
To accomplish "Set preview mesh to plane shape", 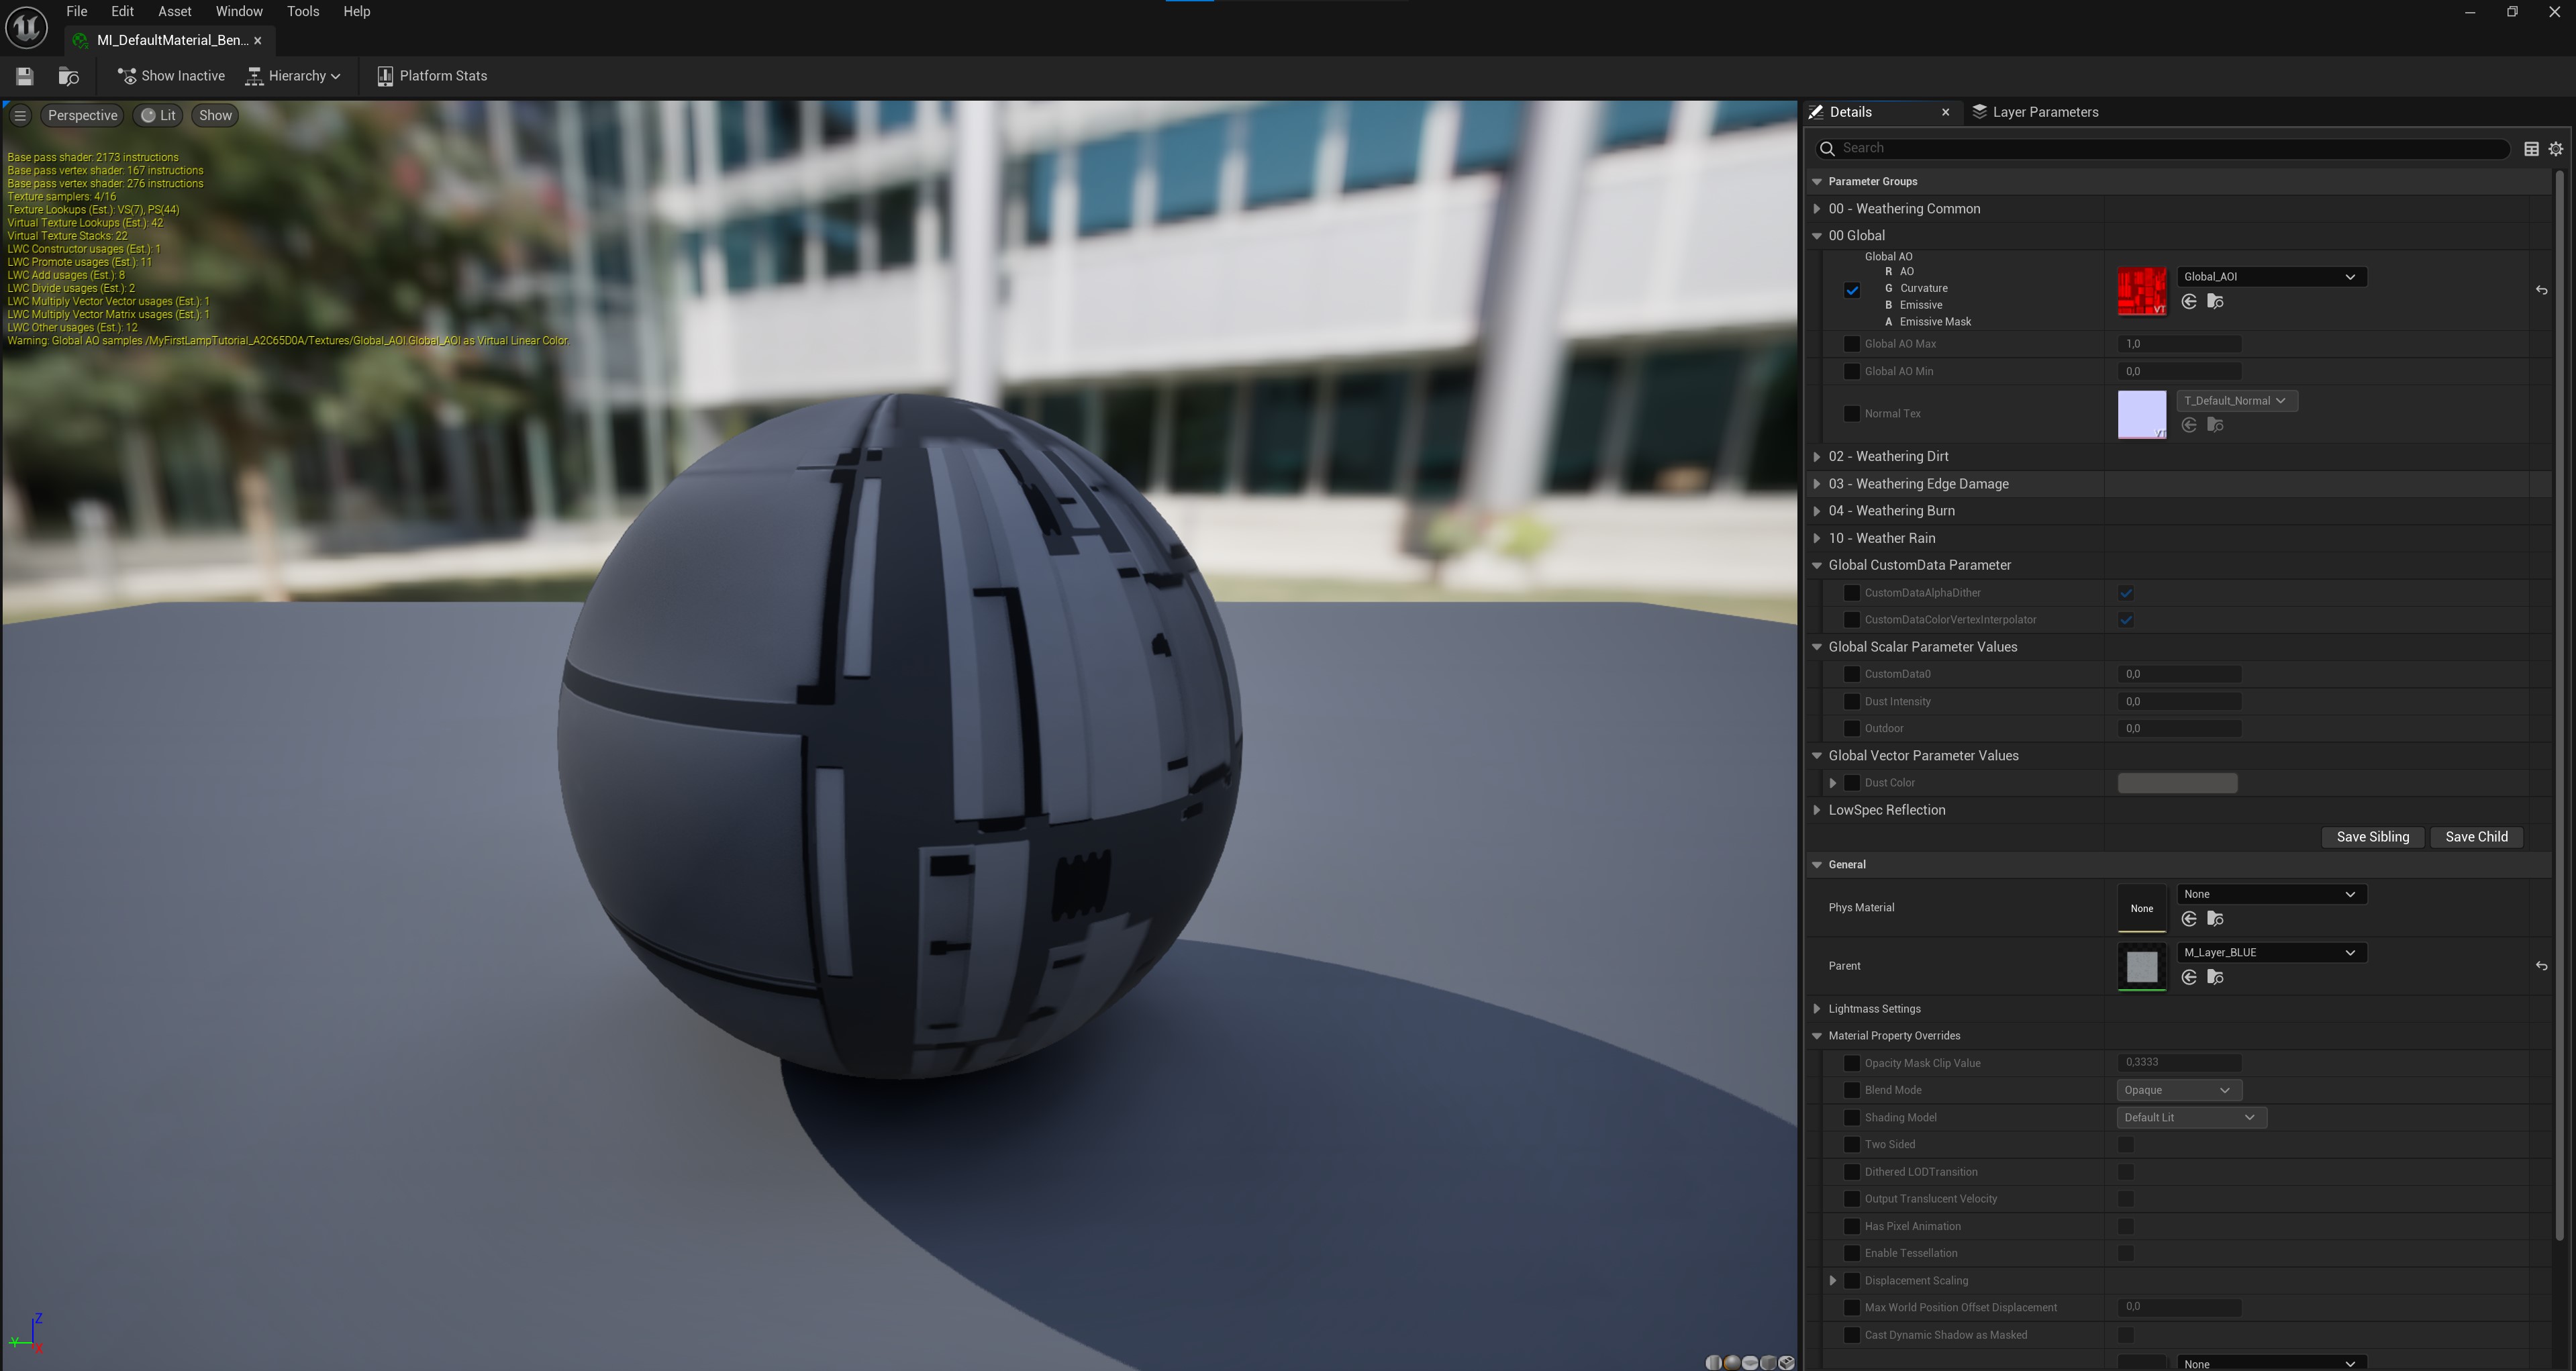I will [x=1751, y=1363].
